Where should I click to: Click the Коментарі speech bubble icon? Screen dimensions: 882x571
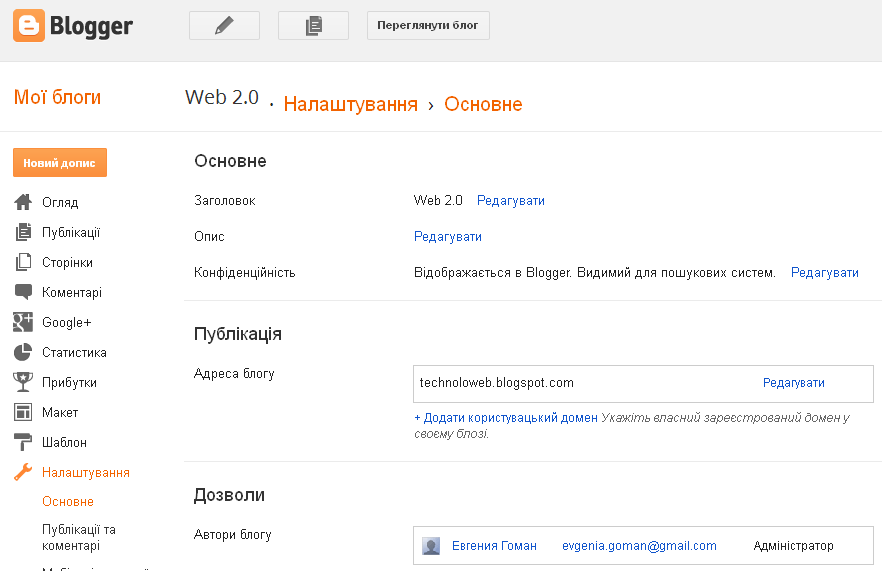23,292
